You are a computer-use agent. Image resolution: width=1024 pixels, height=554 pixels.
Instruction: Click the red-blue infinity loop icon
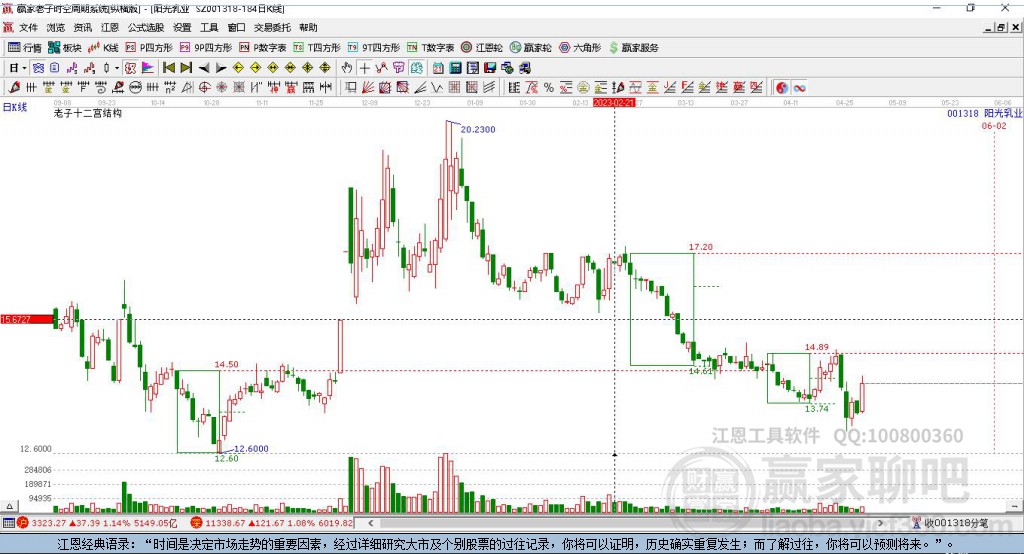[799, 88]
